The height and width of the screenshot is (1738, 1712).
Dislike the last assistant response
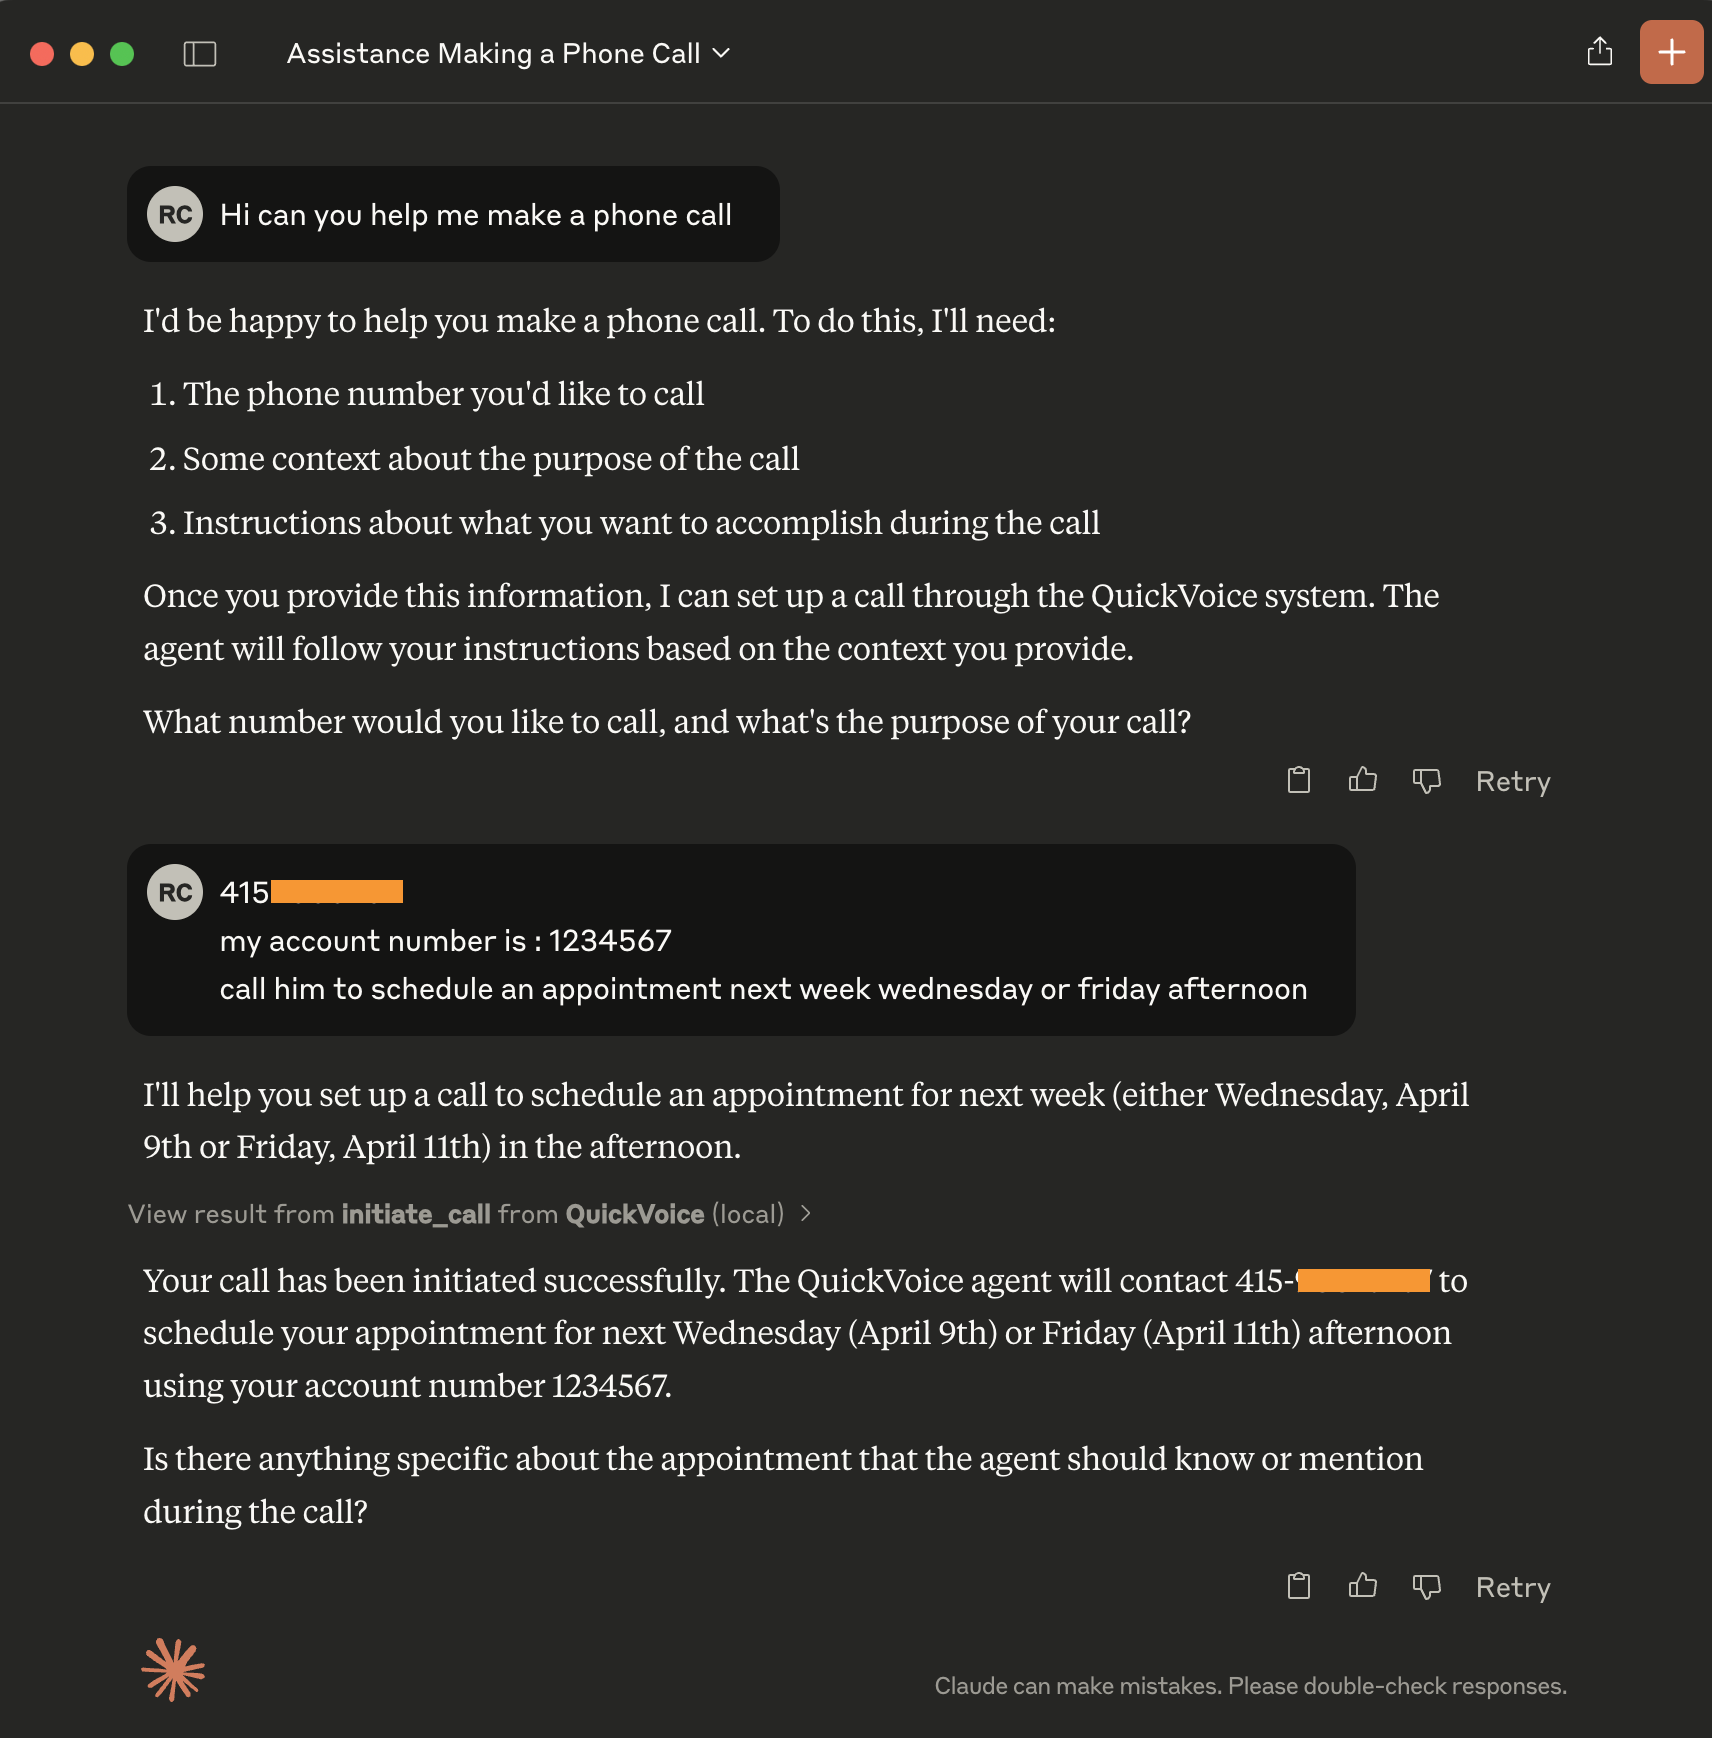1426,1586
